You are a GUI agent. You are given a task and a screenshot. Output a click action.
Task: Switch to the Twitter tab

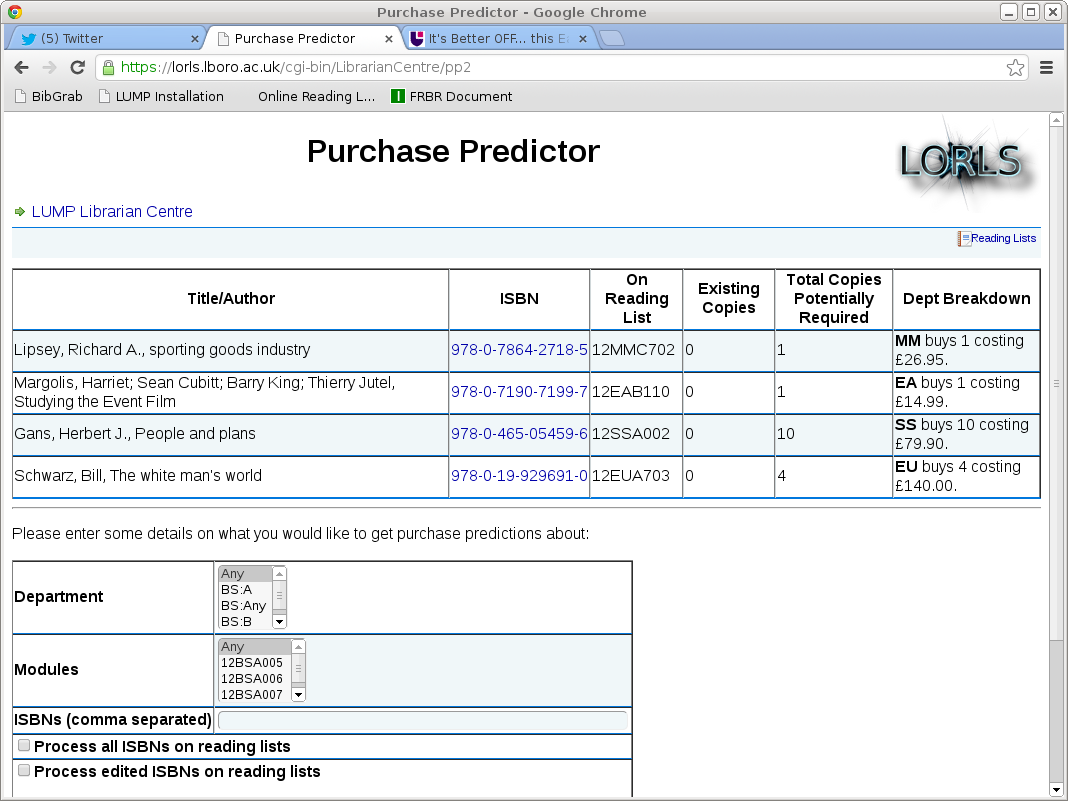click(x=105, y=39)
